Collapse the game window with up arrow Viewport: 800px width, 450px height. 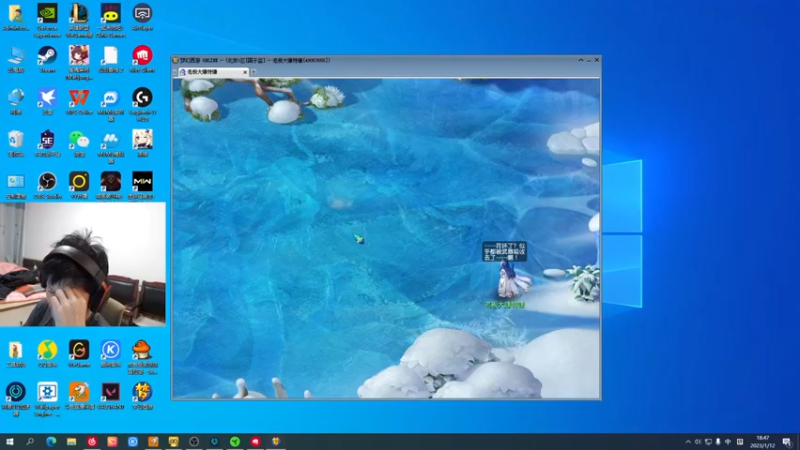[x=581, y=60]
